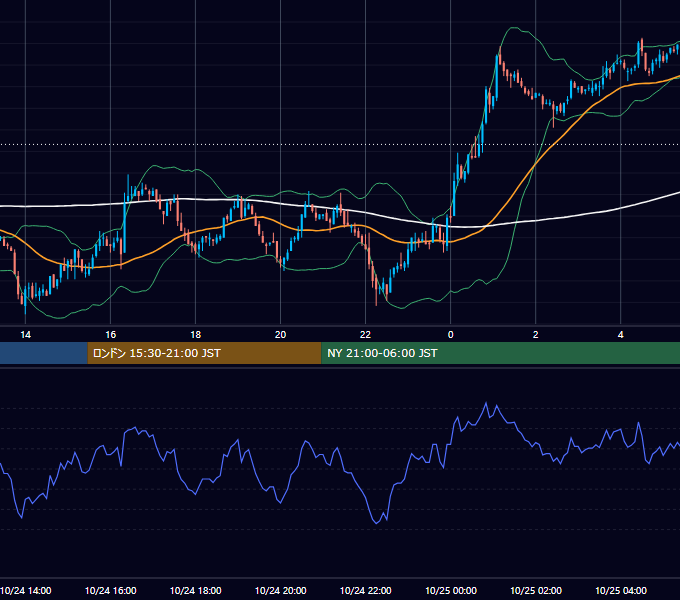This screenshot has width=680, height=600.
Task: Click the 2 hour label on price chart axis
Action: click(536, 335)
